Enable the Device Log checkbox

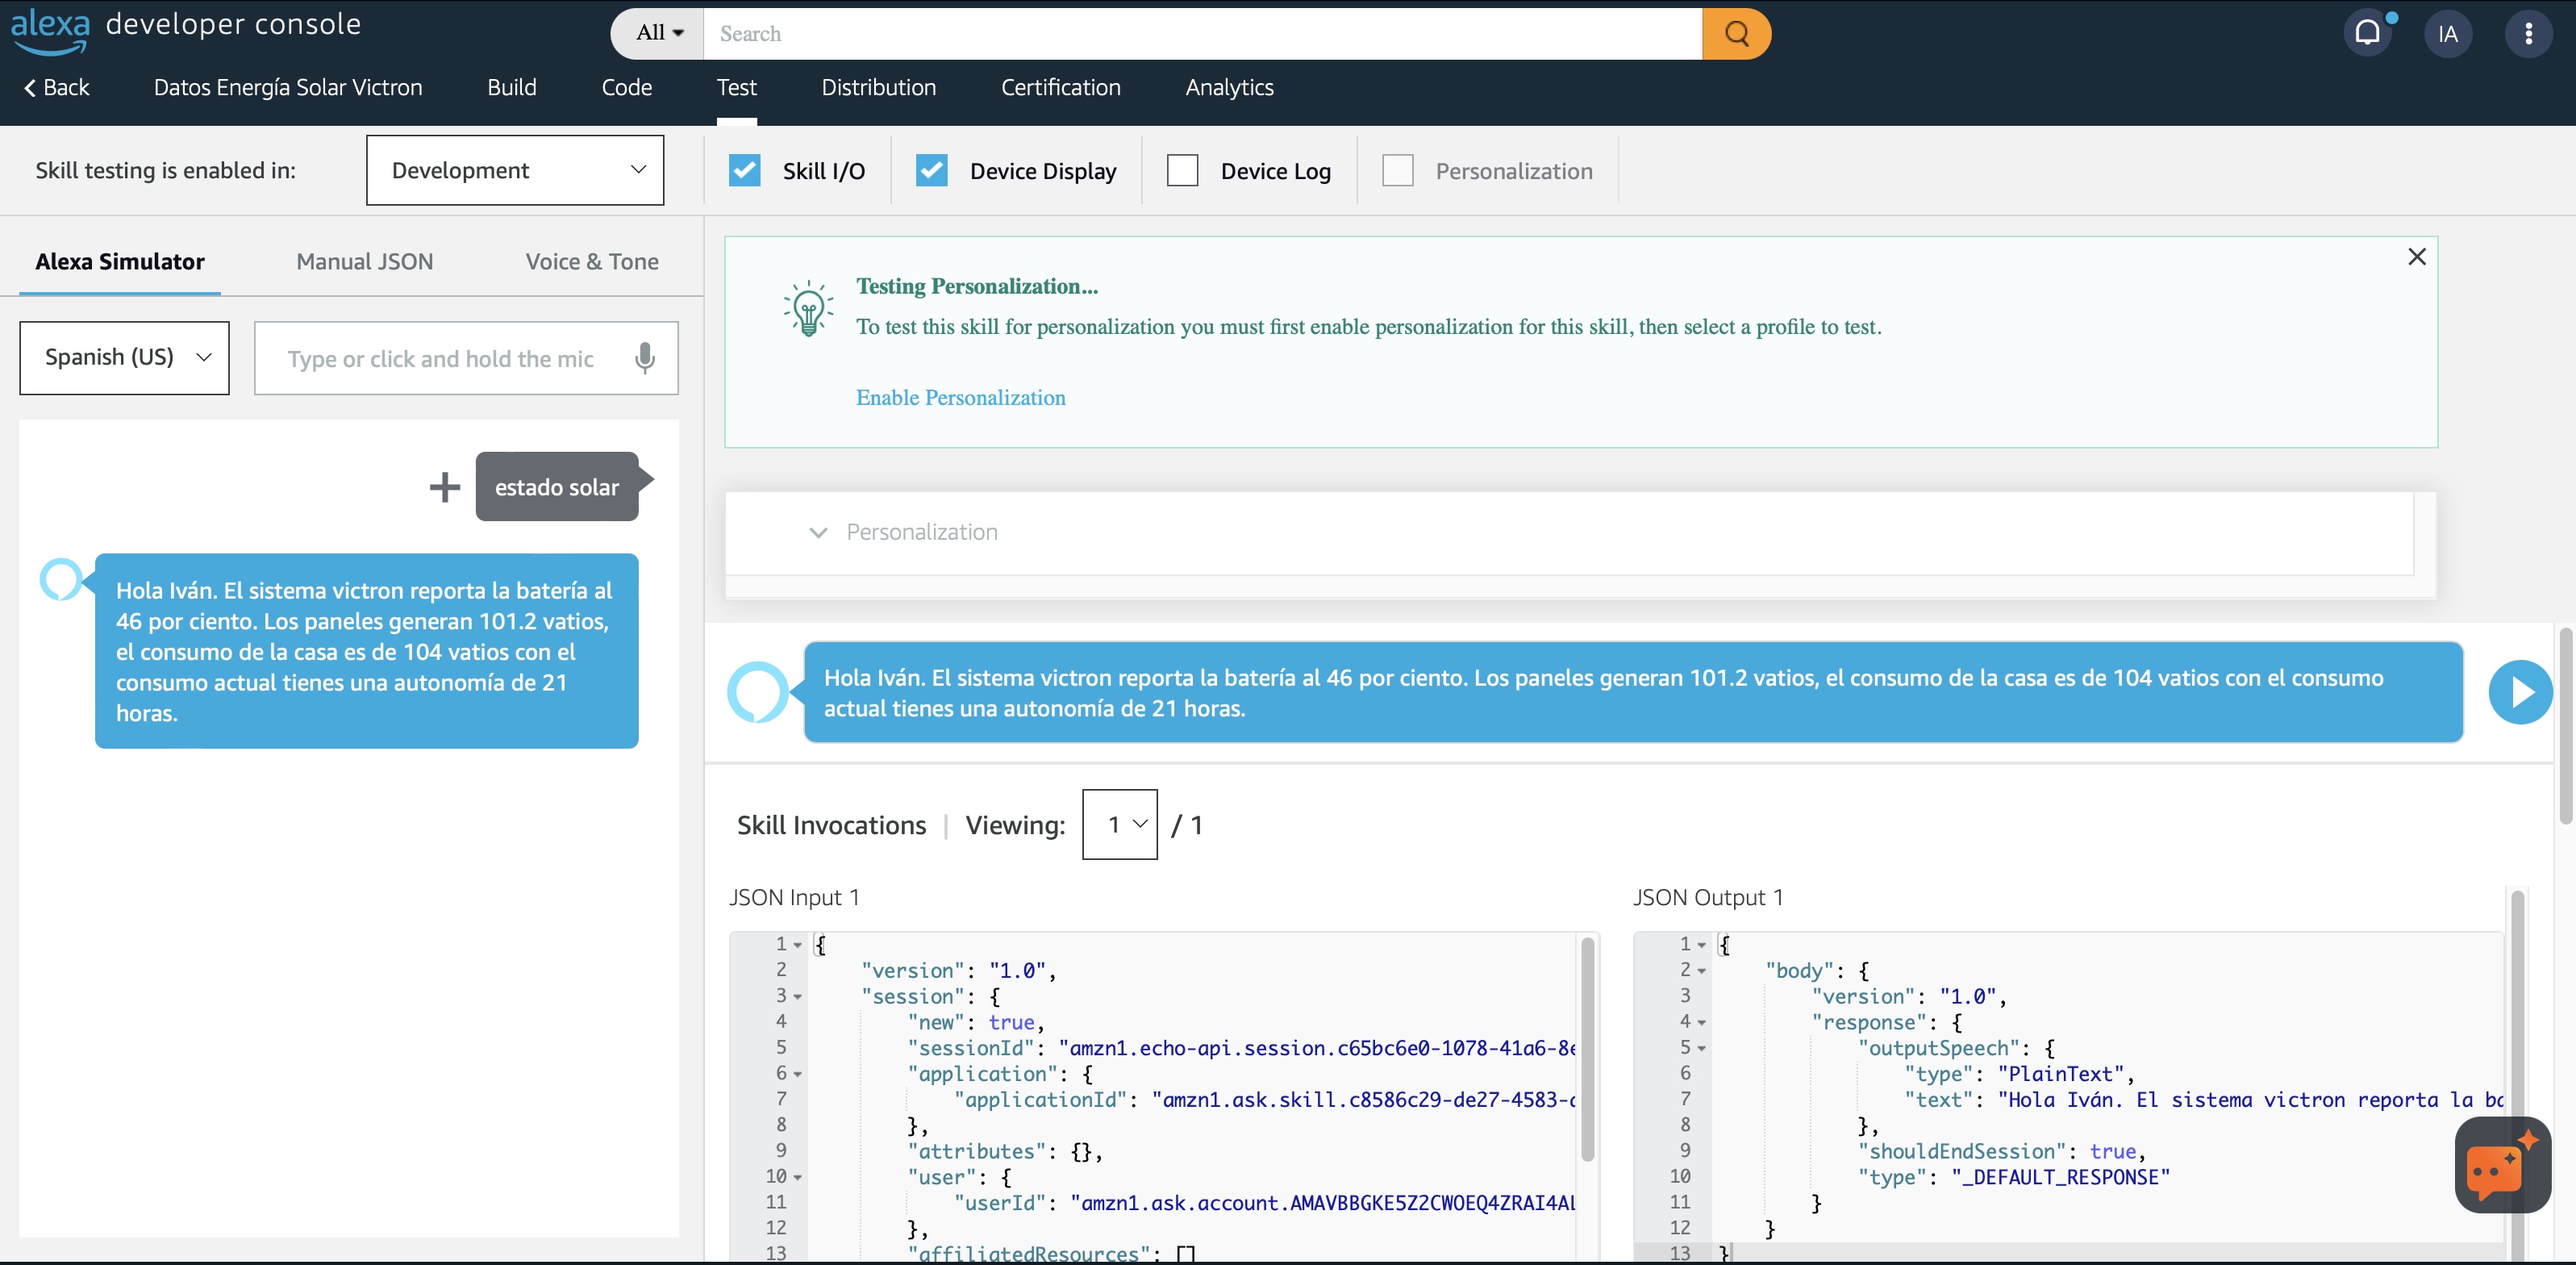(x=1182, y=170)
